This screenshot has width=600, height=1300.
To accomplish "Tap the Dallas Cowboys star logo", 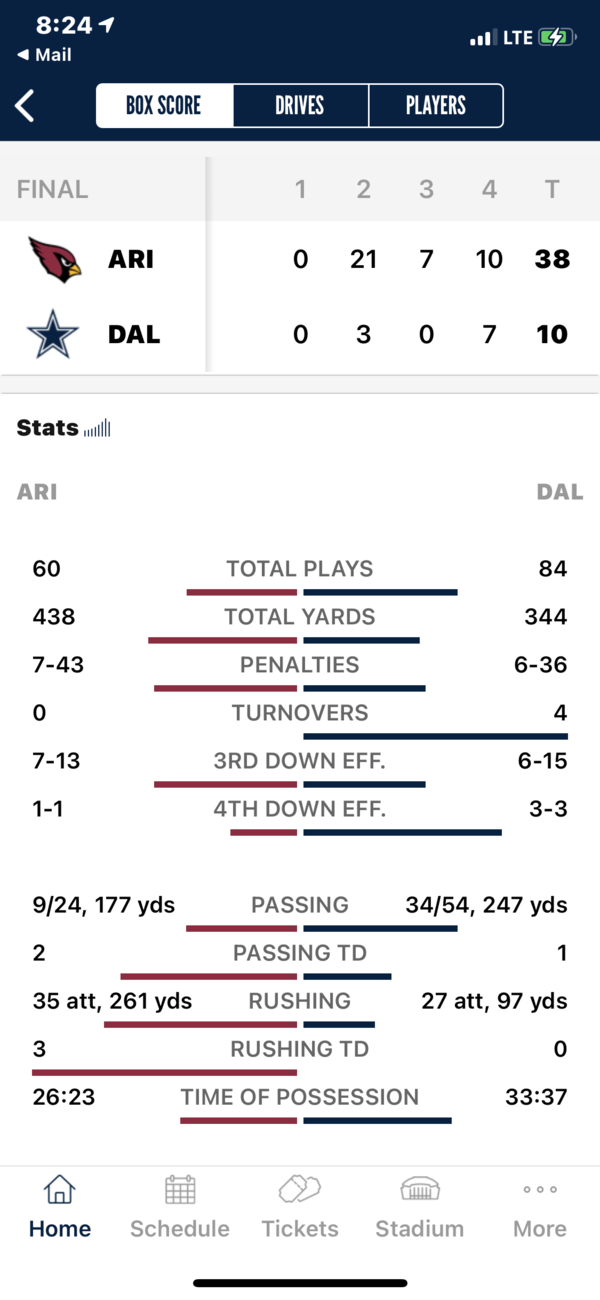I will [x=52, y=334].
